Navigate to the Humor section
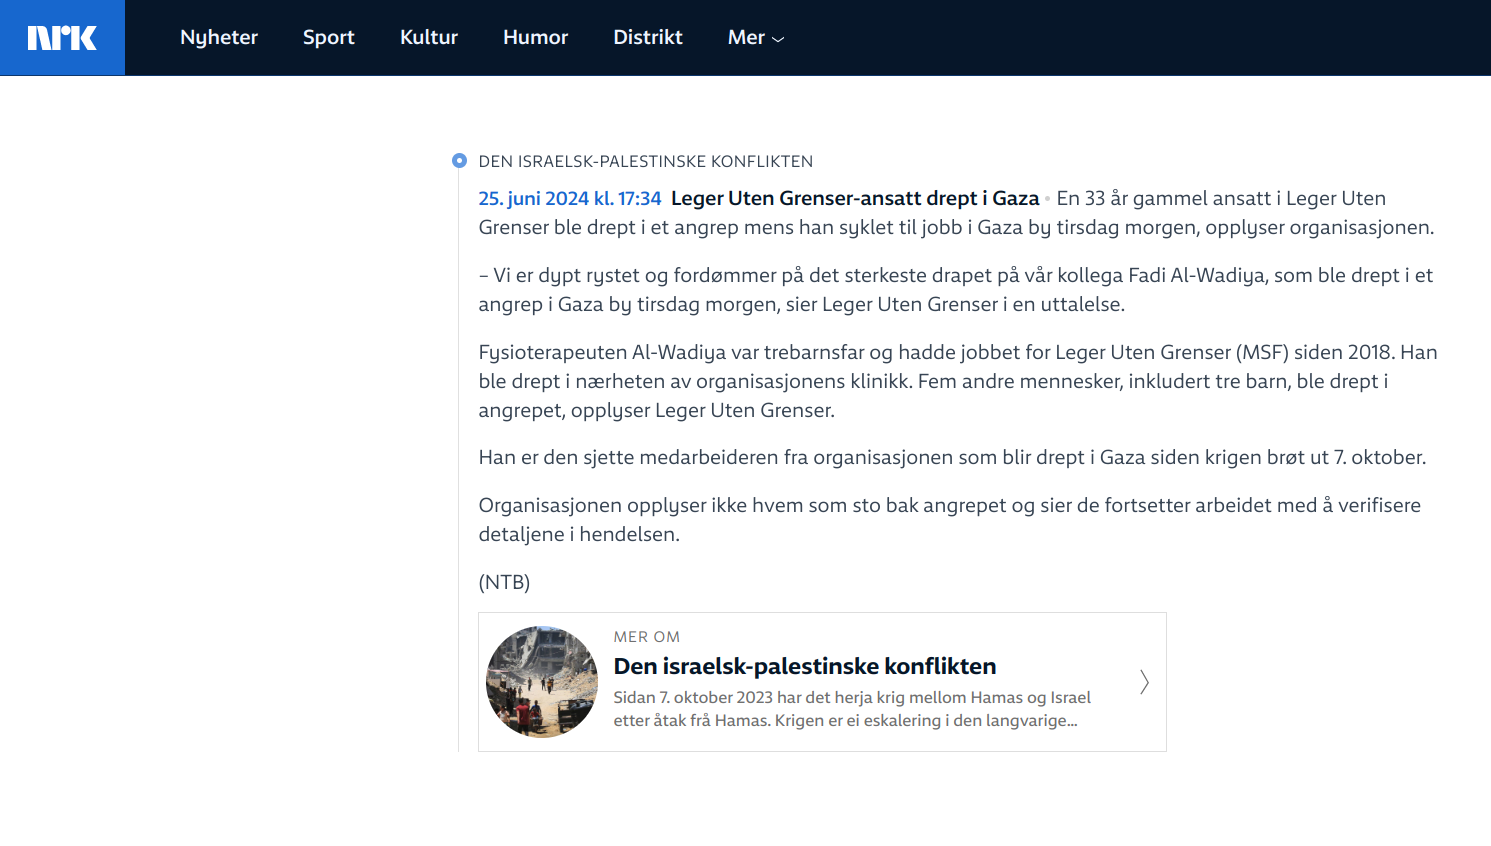This screenshot has height=846, width=1491. pyautogui.click(x=535, y=38)
